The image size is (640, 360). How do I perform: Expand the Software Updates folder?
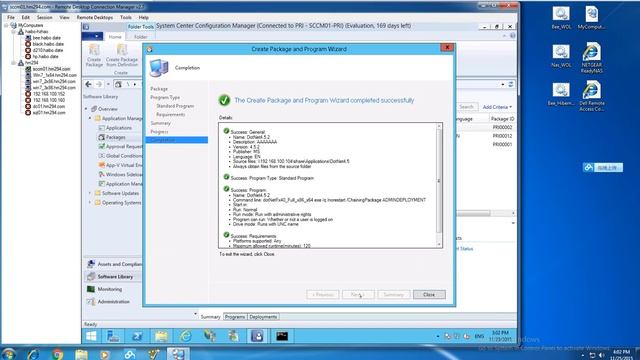90,193
